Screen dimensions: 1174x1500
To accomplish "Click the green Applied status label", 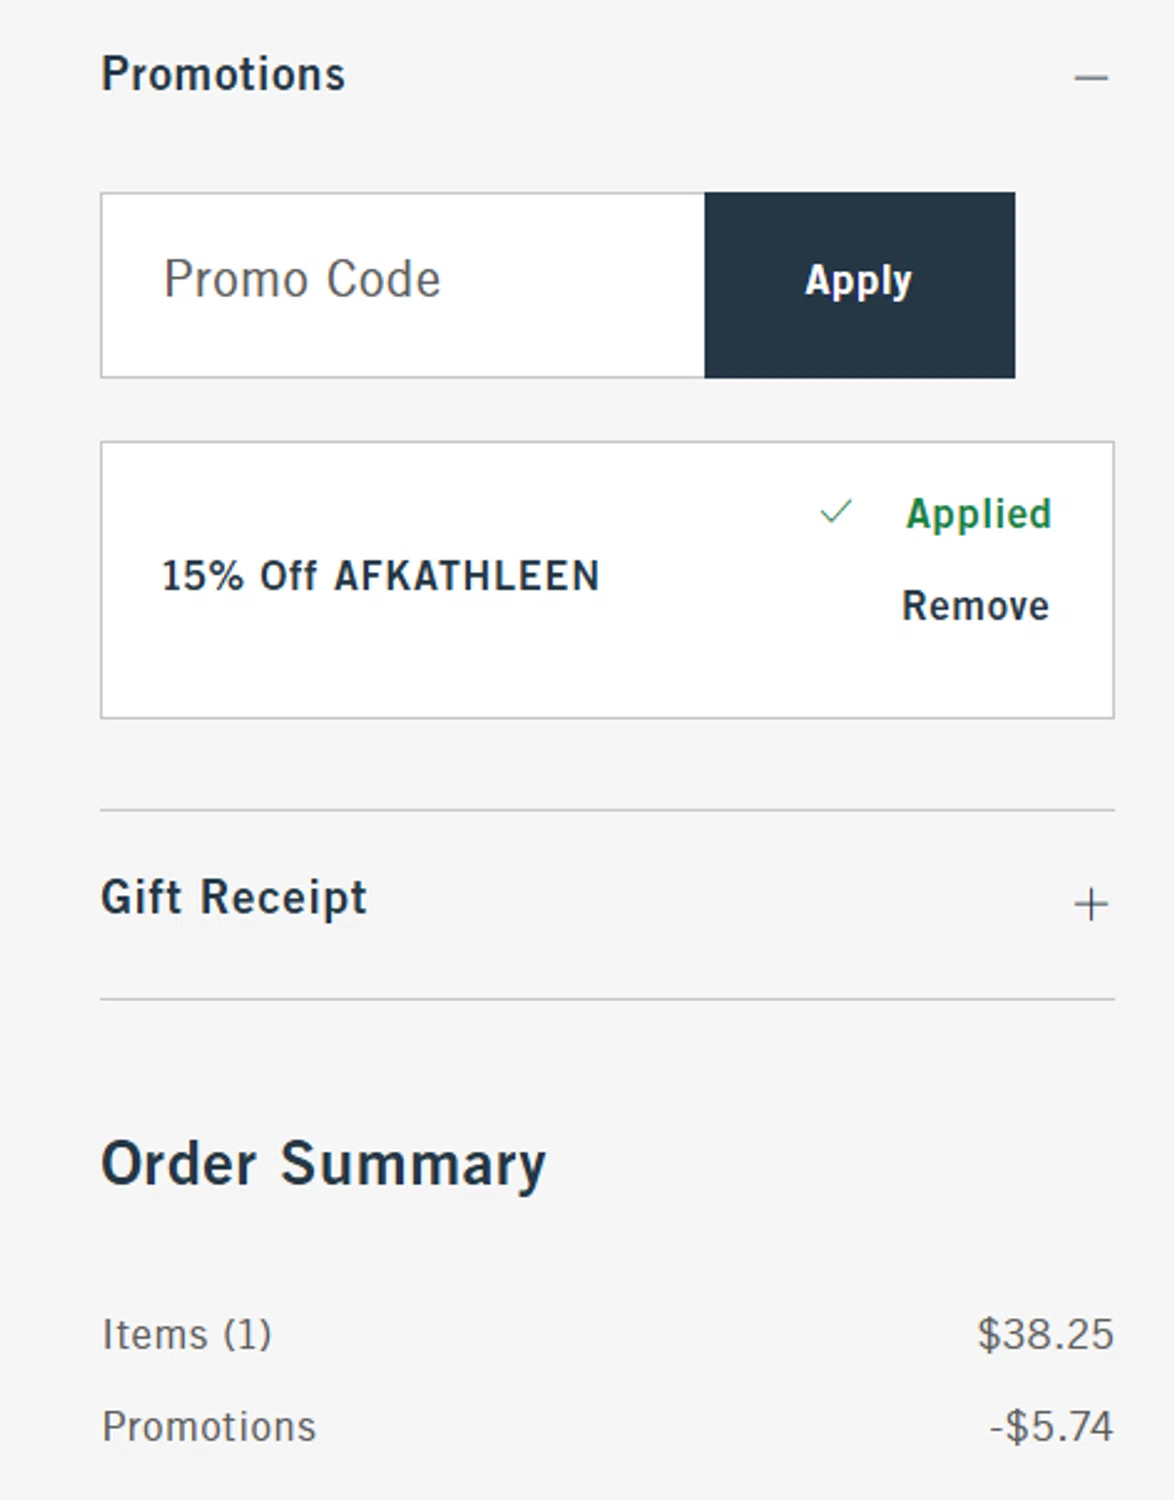I will (978, 514).
